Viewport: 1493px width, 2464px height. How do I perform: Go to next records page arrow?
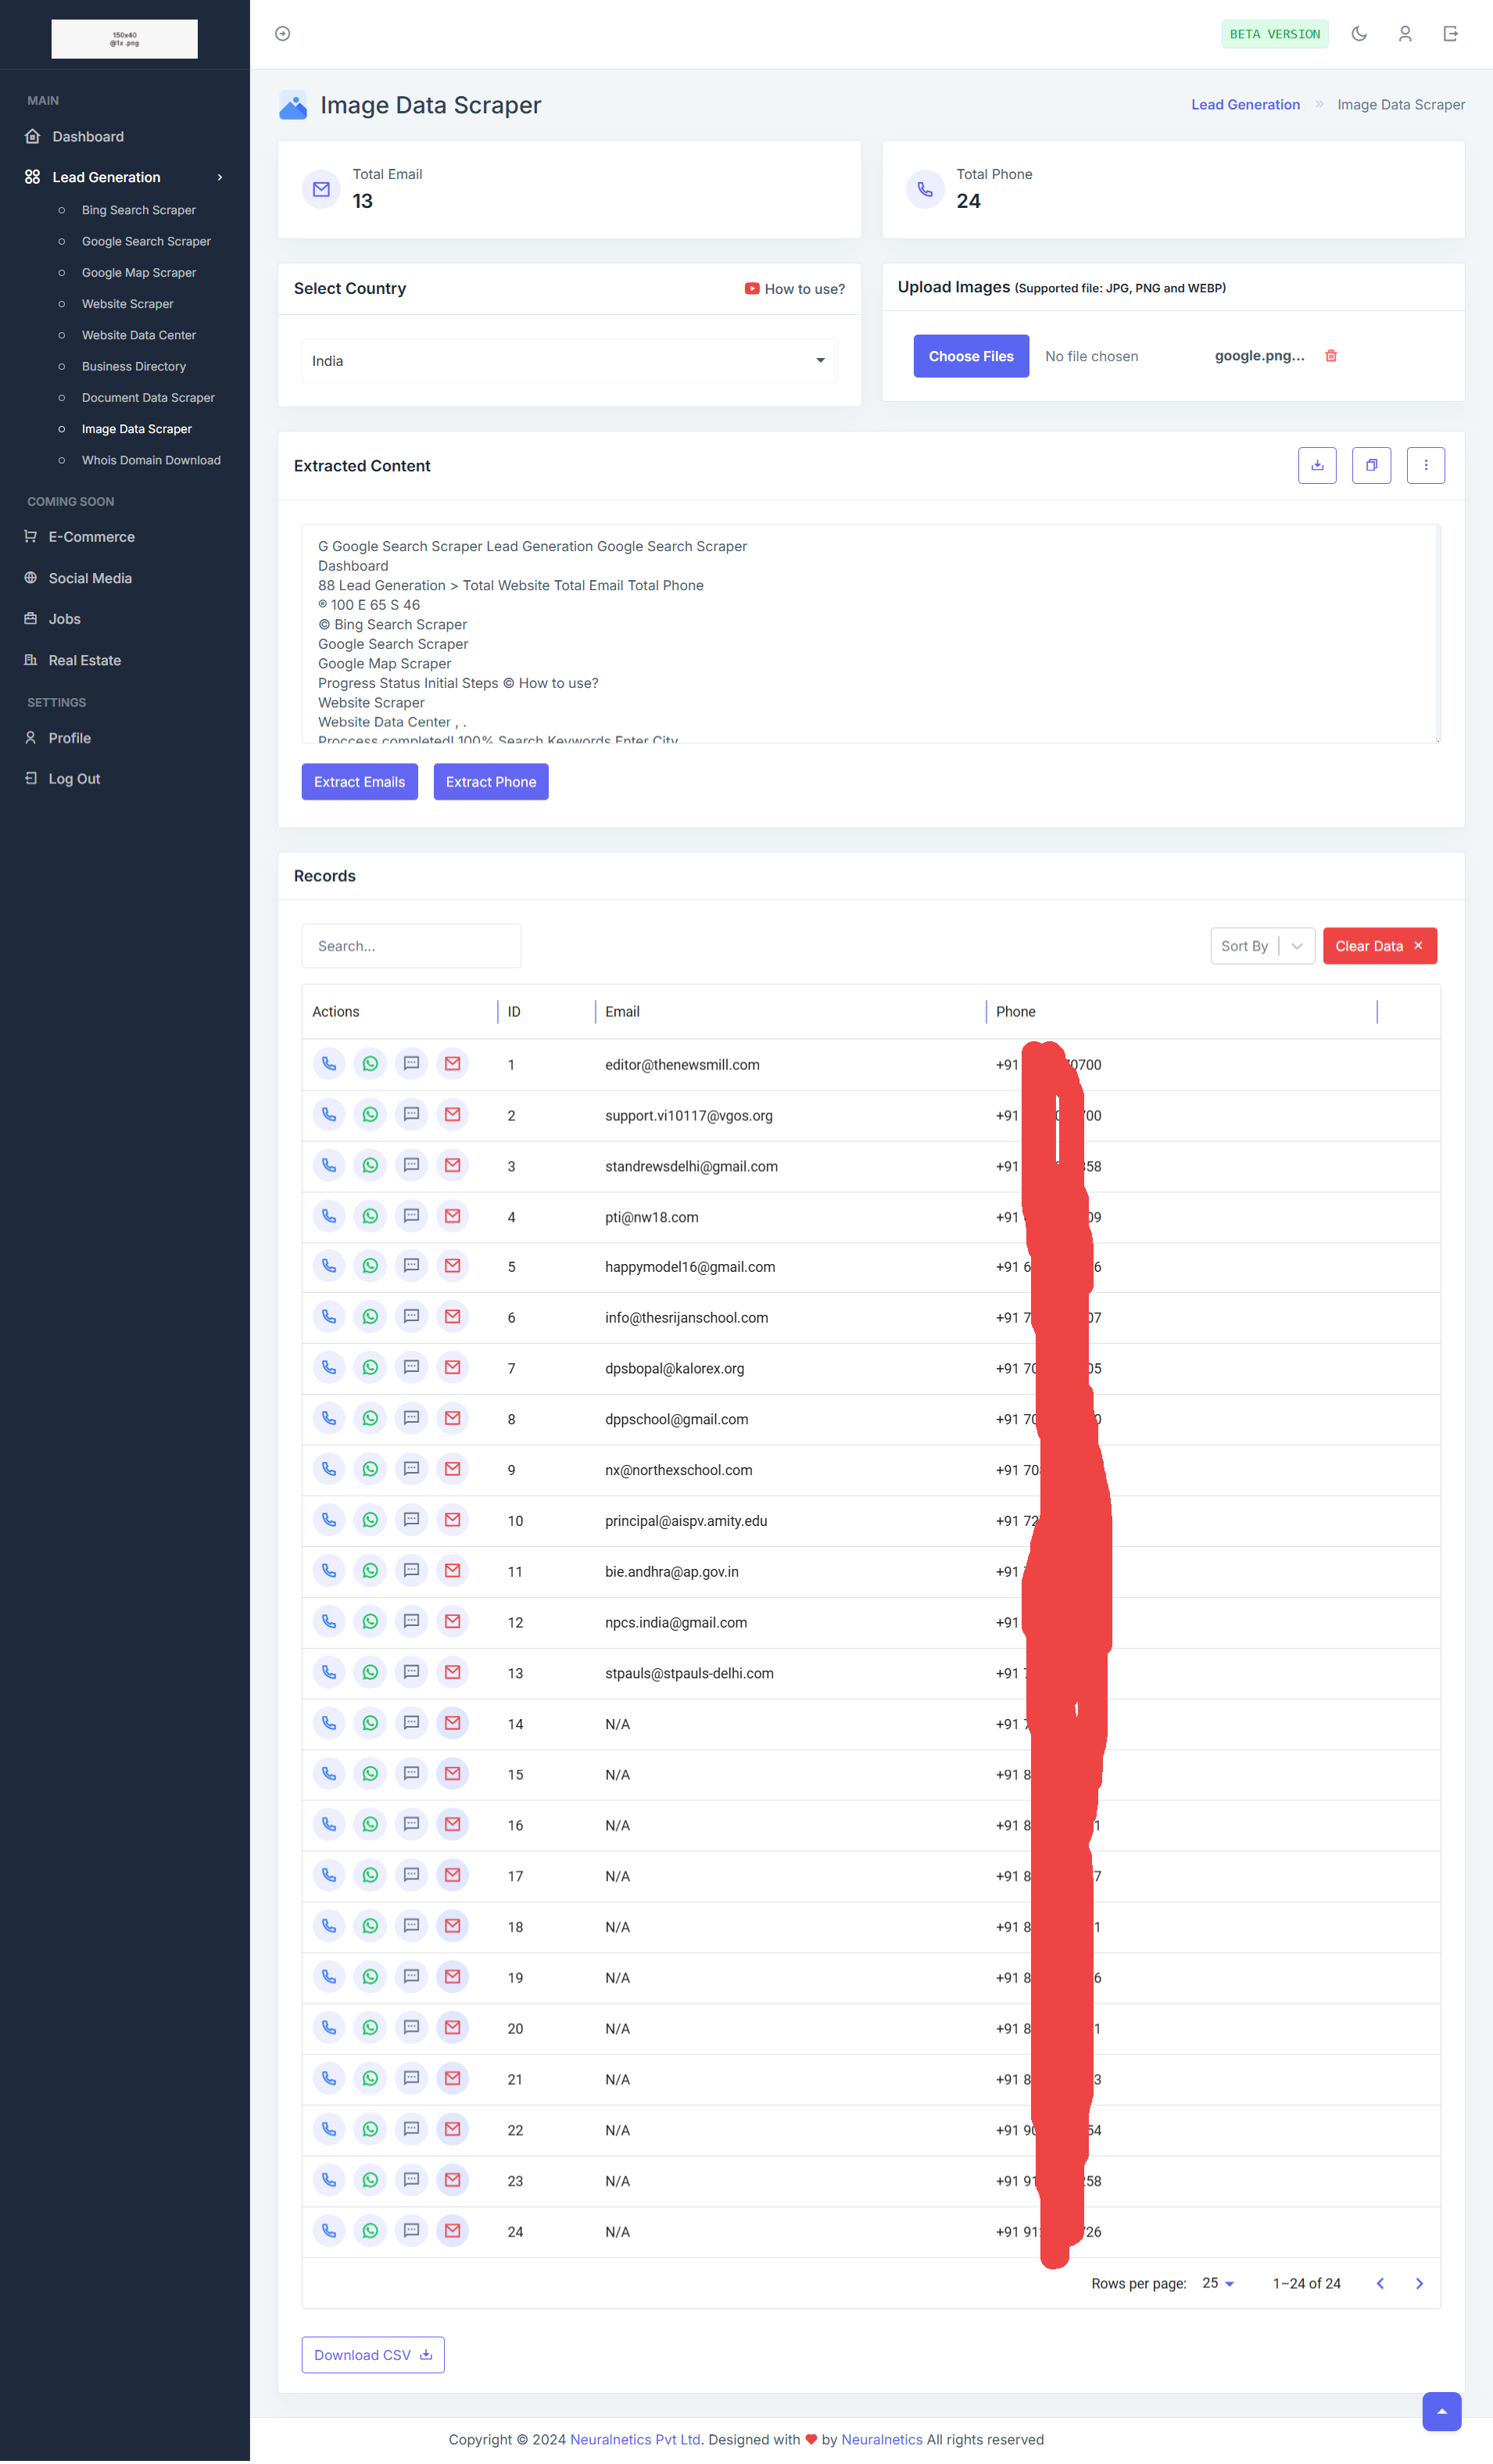point(1419,2284)
